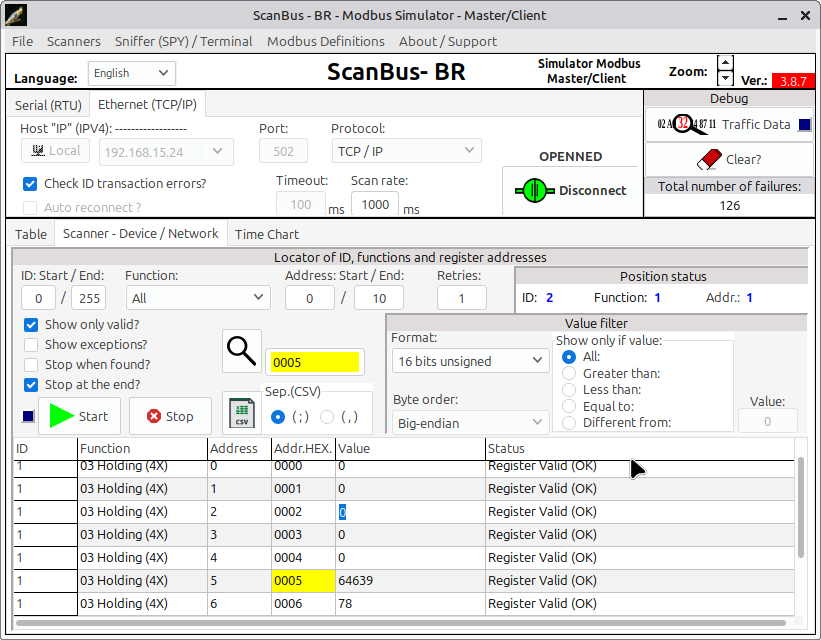The height and width of the screenshot is (640, 821).
Task: Click the Start button text
Action: coord(93,416)
